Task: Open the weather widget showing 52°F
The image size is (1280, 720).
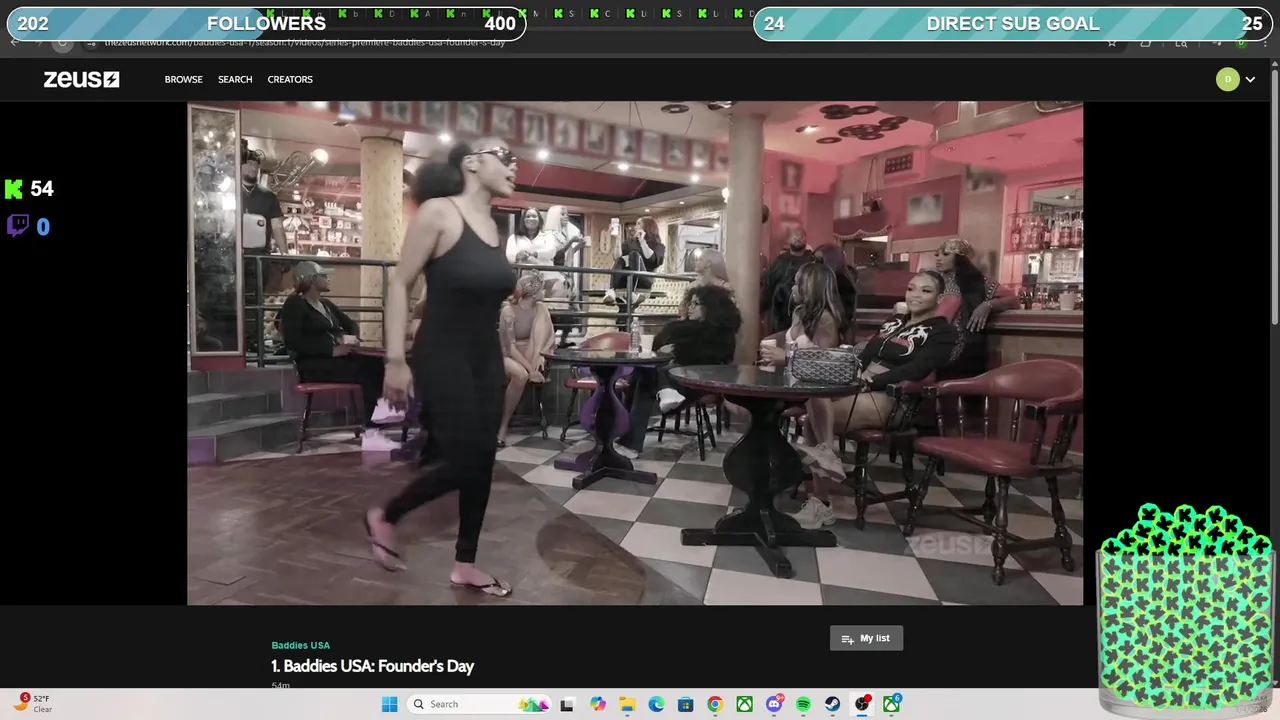Action: 32,704
